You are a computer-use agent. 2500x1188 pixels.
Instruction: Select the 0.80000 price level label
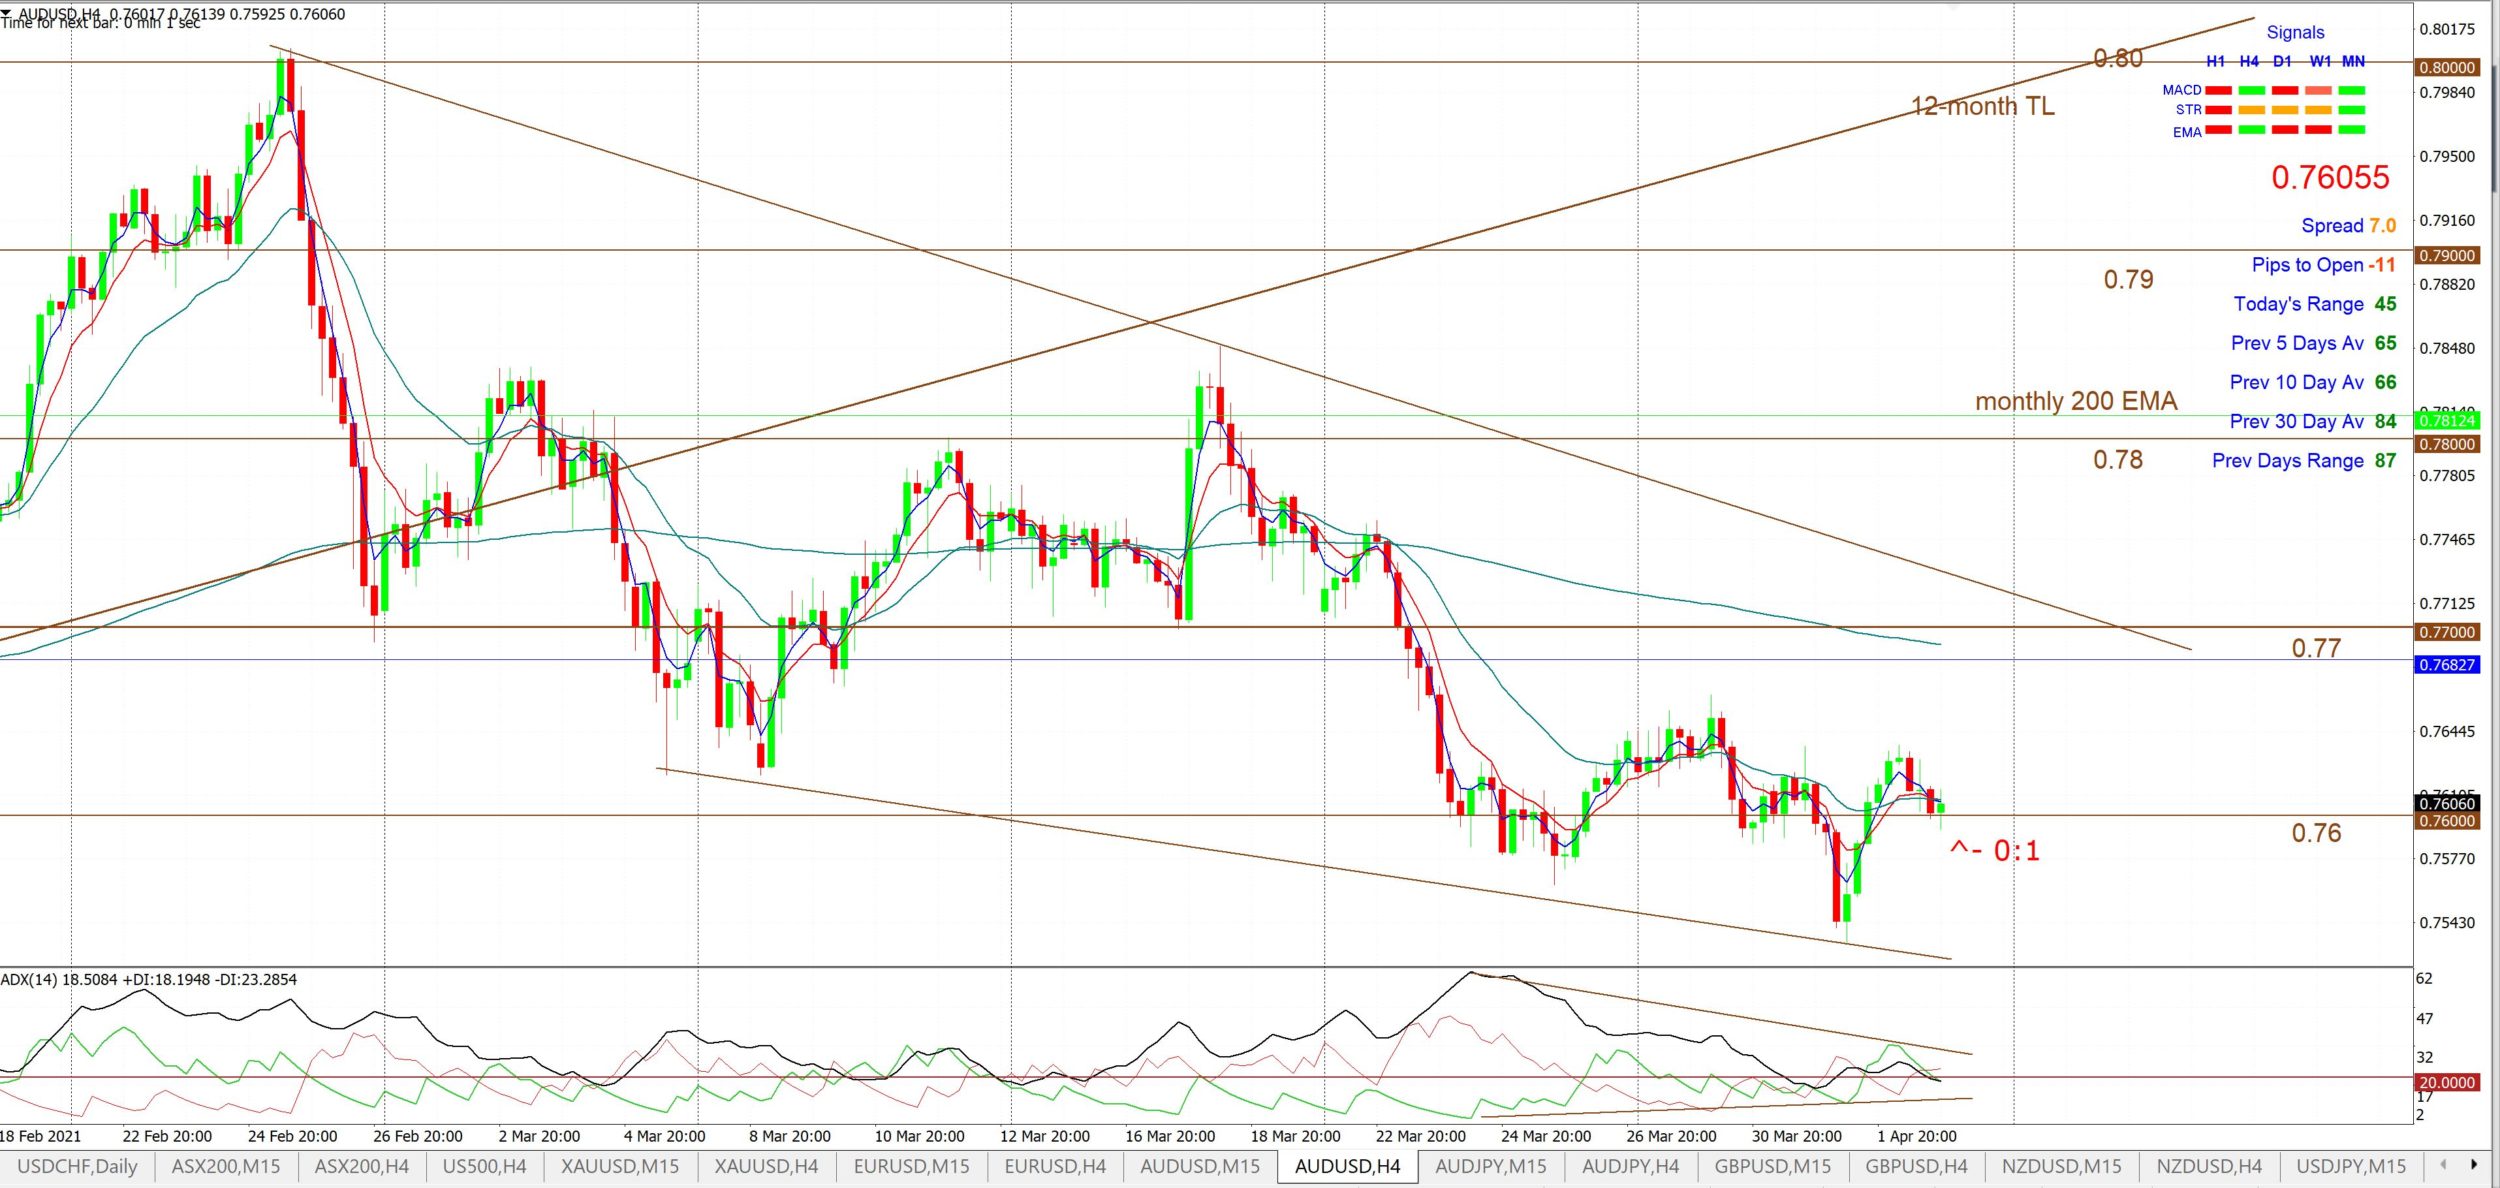click(x=2447, y=67)
